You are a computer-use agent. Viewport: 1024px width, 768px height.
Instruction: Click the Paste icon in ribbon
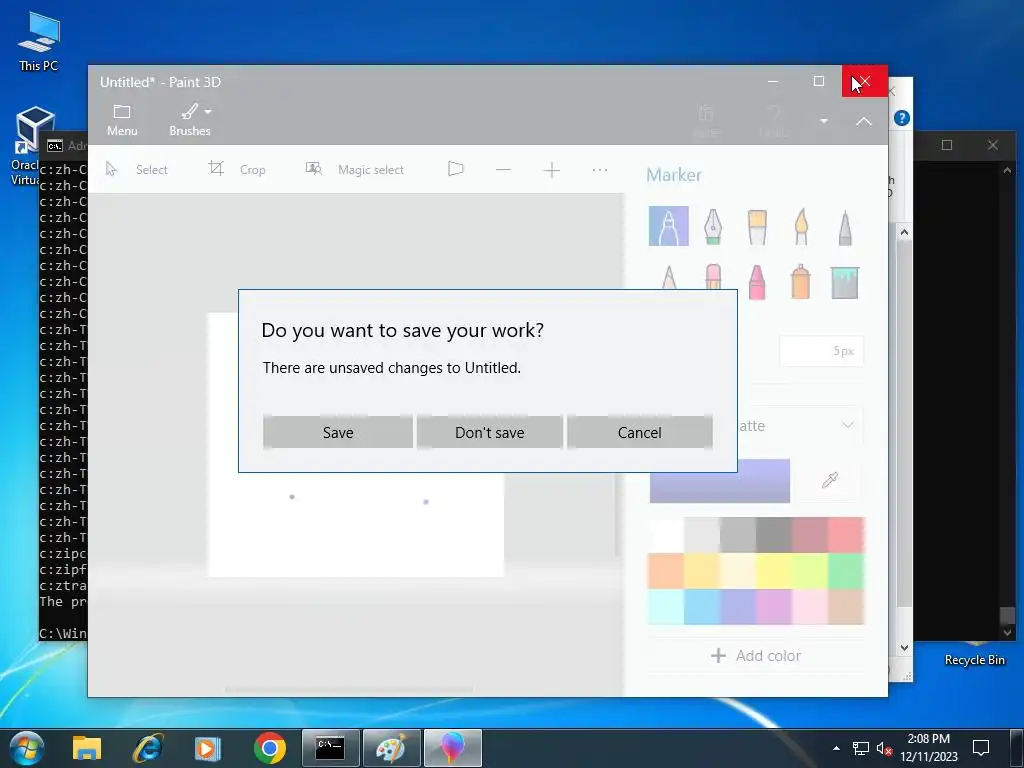[706, 120]
